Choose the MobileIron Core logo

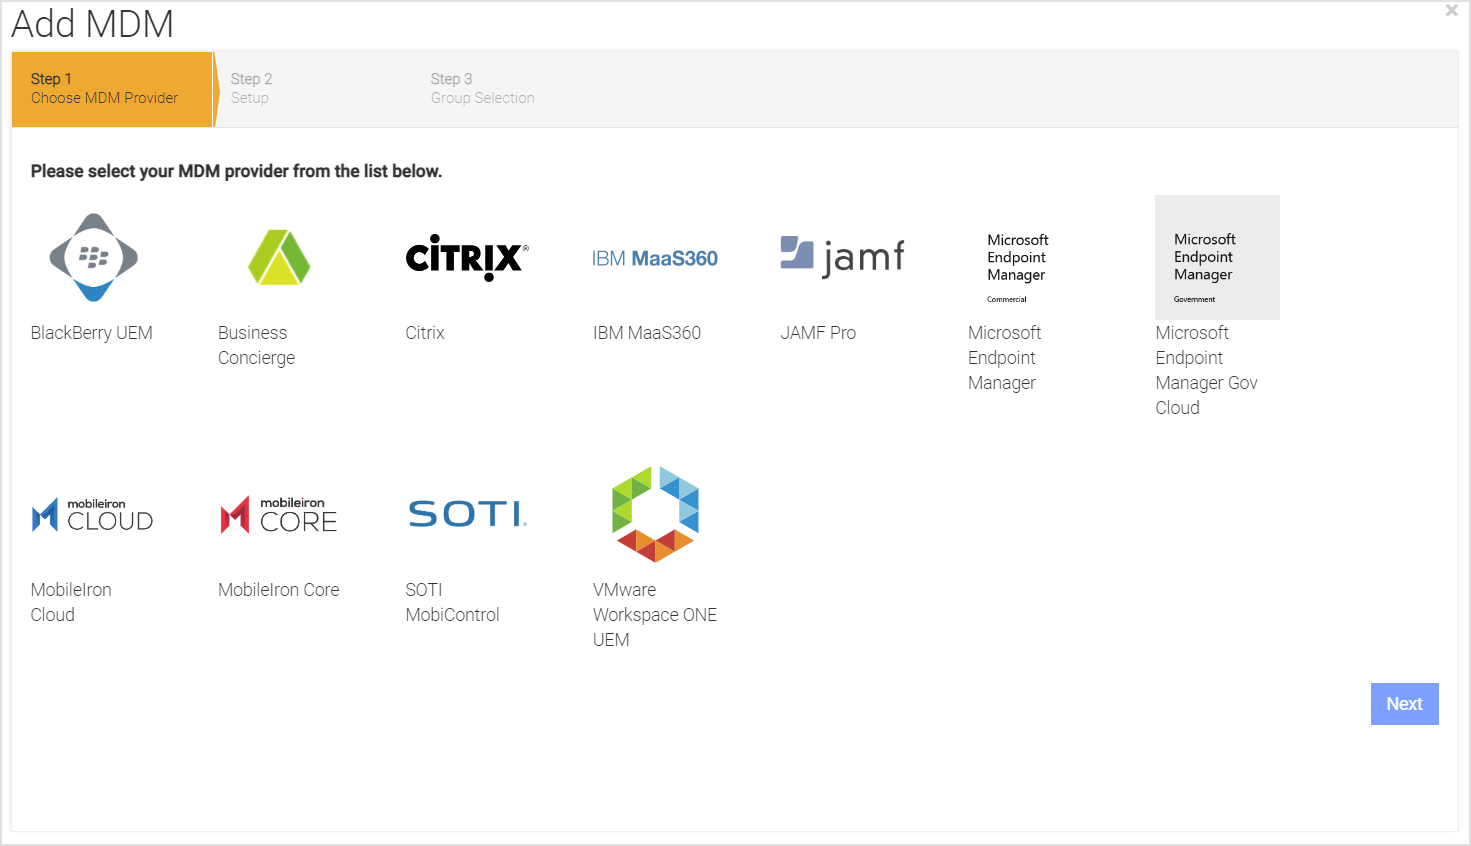tap(279, 514)
